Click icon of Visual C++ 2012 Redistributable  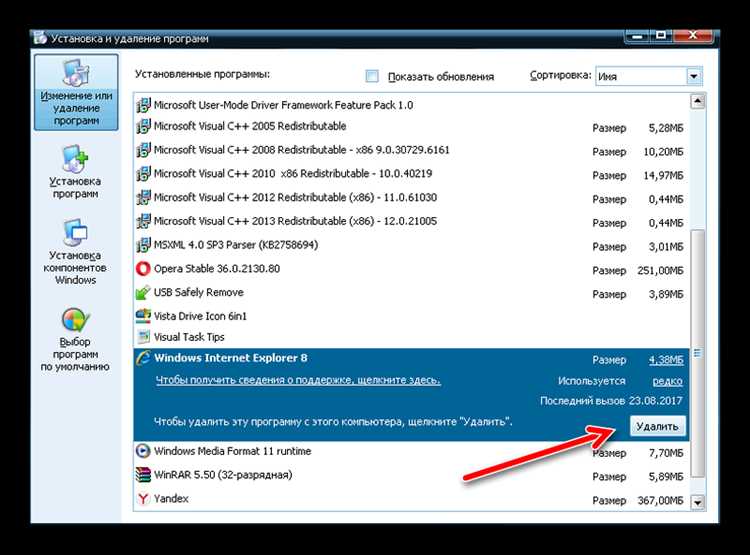[x=143, y=197]
